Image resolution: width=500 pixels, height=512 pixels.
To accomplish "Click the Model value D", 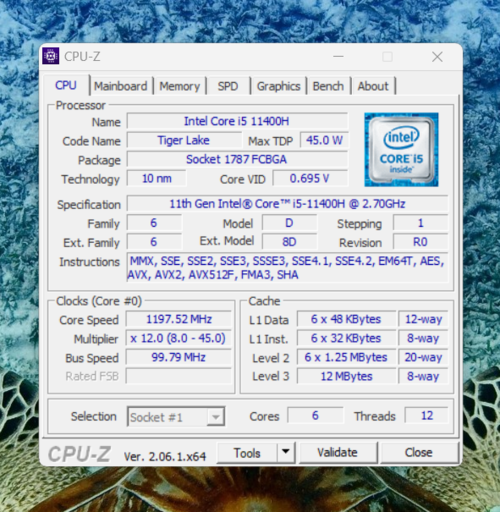I will 289,223.
